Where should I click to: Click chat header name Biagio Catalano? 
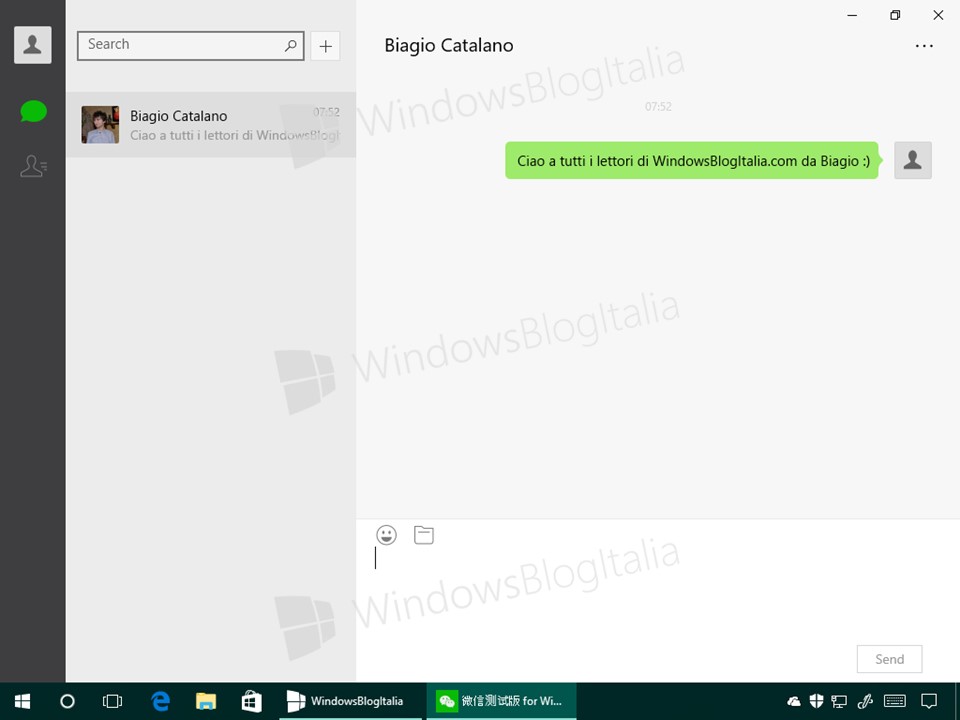point(449,46)
